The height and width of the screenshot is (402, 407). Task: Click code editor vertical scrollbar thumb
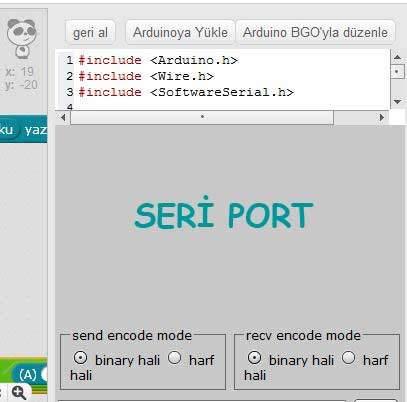(397, 71)
